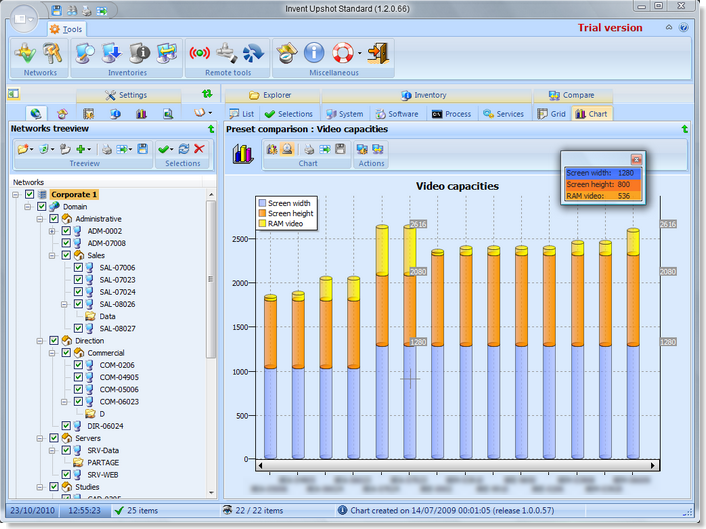
Task: Toggle the Studies checkbox
Action: (54, 487)
